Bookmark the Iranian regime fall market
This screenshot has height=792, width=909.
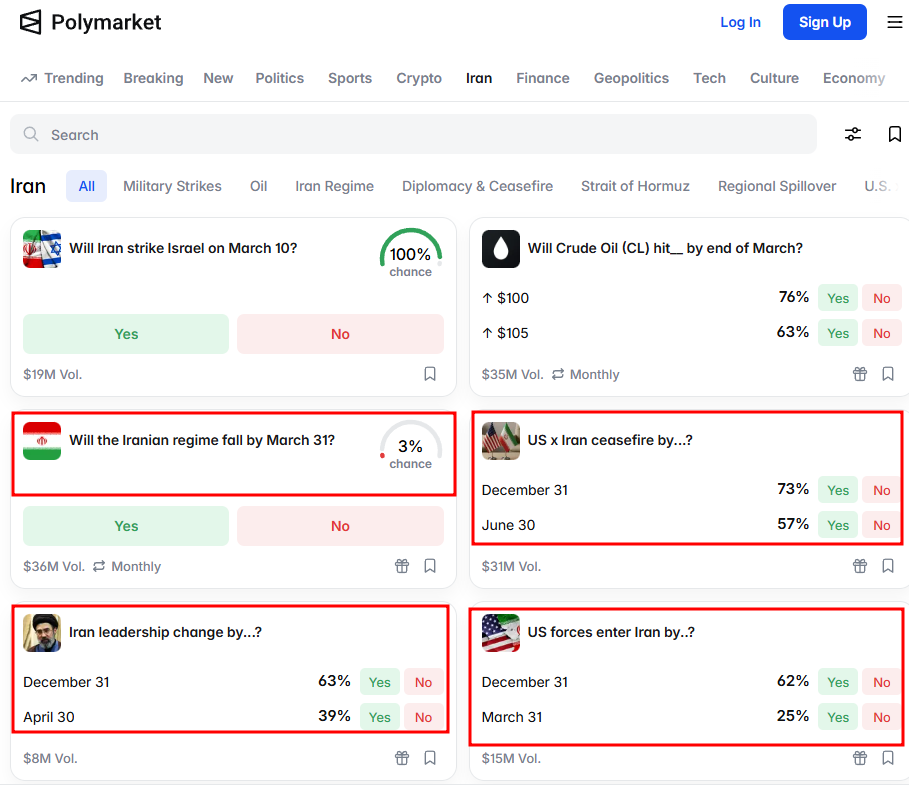coord(430,566)
